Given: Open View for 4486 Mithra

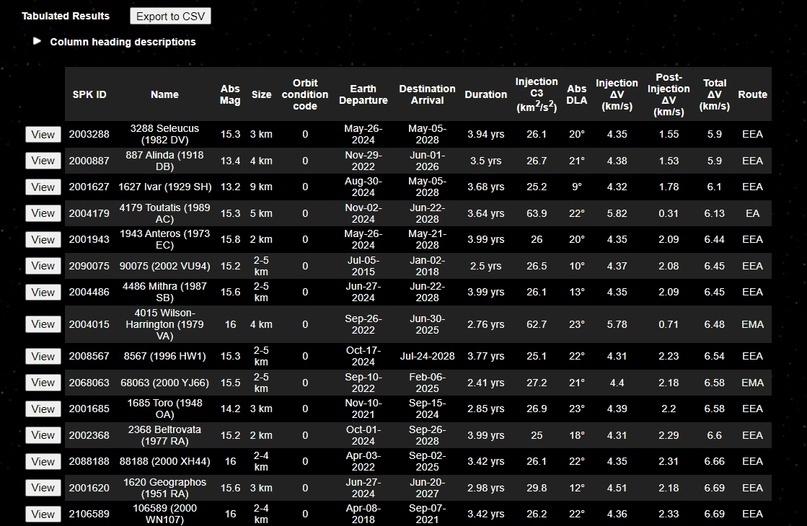Looking at the screenshot, I should pos(43,292).
